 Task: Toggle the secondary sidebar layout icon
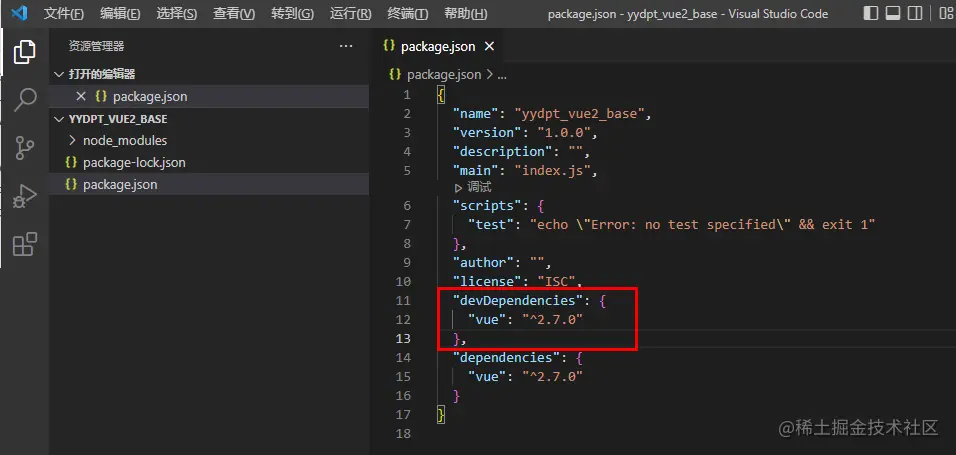[915, 13]
